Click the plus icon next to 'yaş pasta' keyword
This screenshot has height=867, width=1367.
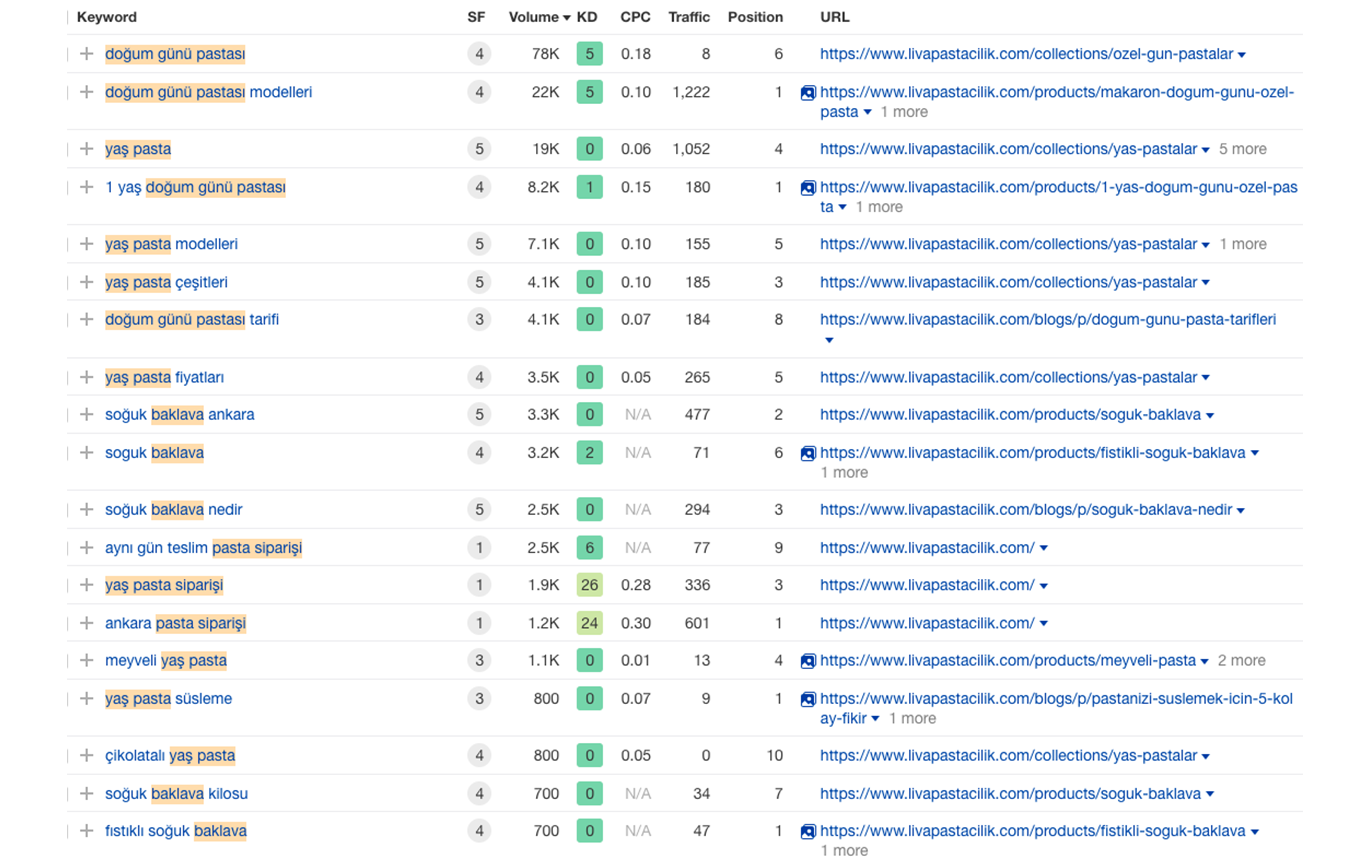click(x=86, y=149)
